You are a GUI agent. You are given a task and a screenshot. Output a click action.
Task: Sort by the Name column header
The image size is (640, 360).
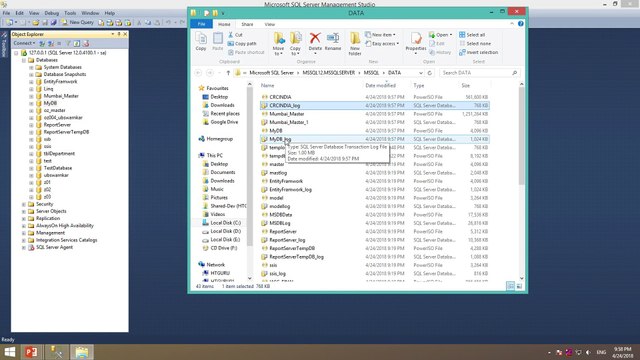click(x=267, y=86)
